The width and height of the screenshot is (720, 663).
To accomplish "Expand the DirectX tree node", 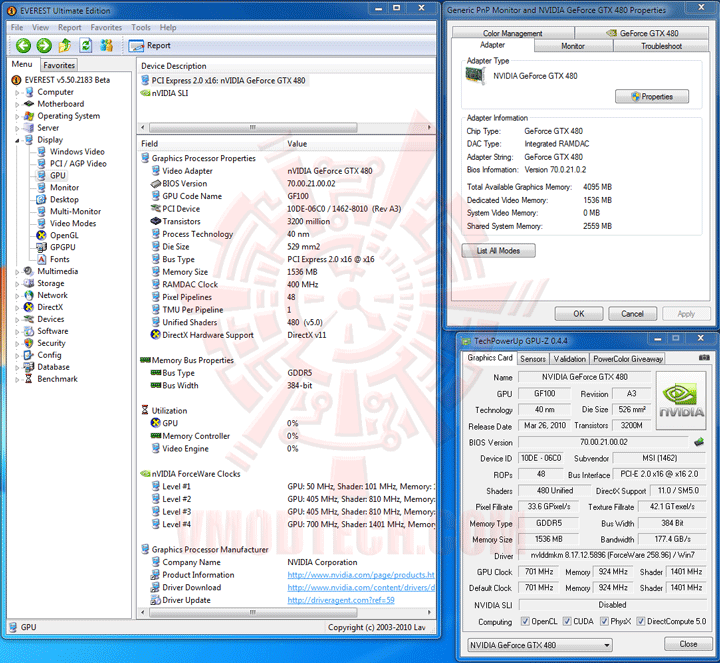I will 17,308.
